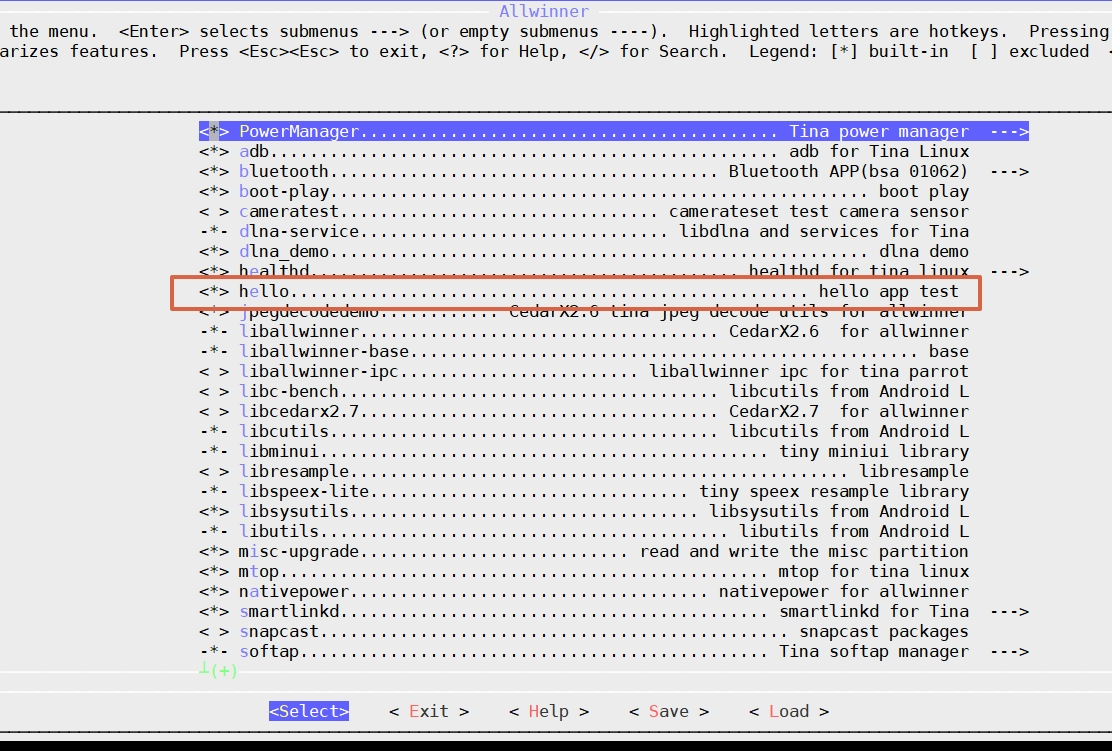Viewport: 1112px width, 751px height.
Task: Click the Allwinner menu title
Action: (x=544, y=11)
